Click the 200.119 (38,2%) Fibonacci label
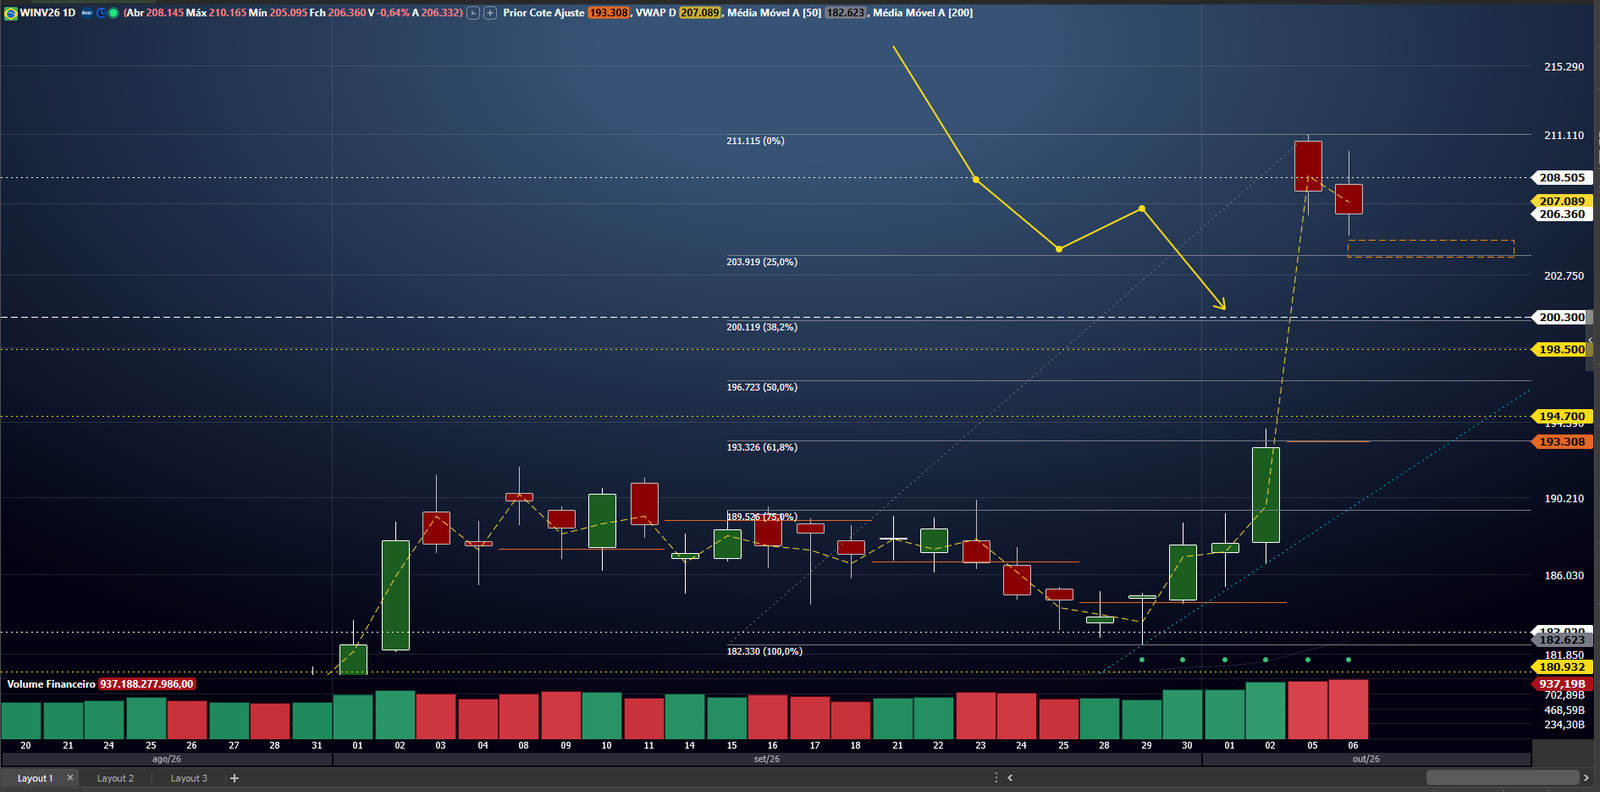Image resolution: width=1600 pixels, height=792 pixels. [762, 327]
